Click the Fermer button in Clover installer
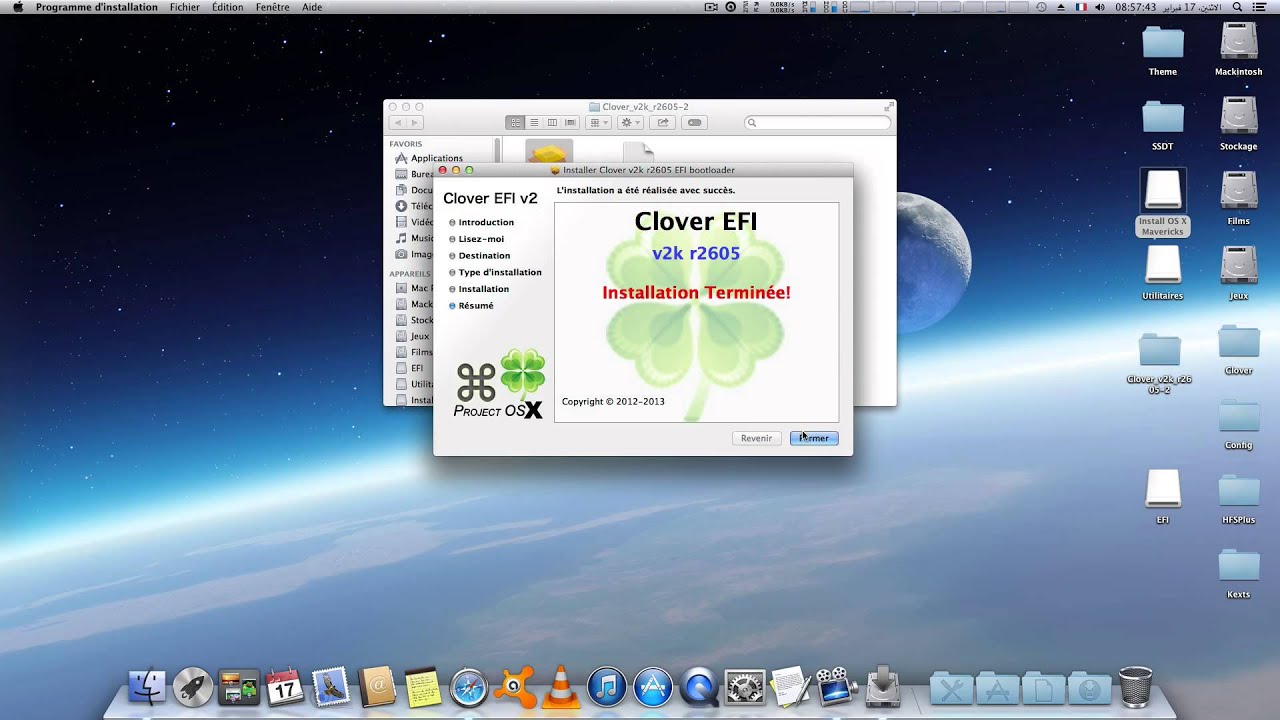The image size is (1280, 720). coord(814,438)
